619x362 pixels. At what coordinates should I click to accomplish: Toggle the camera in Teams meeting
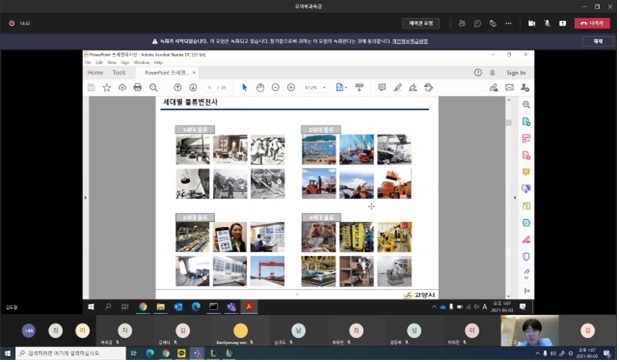(x=531, y=23)
